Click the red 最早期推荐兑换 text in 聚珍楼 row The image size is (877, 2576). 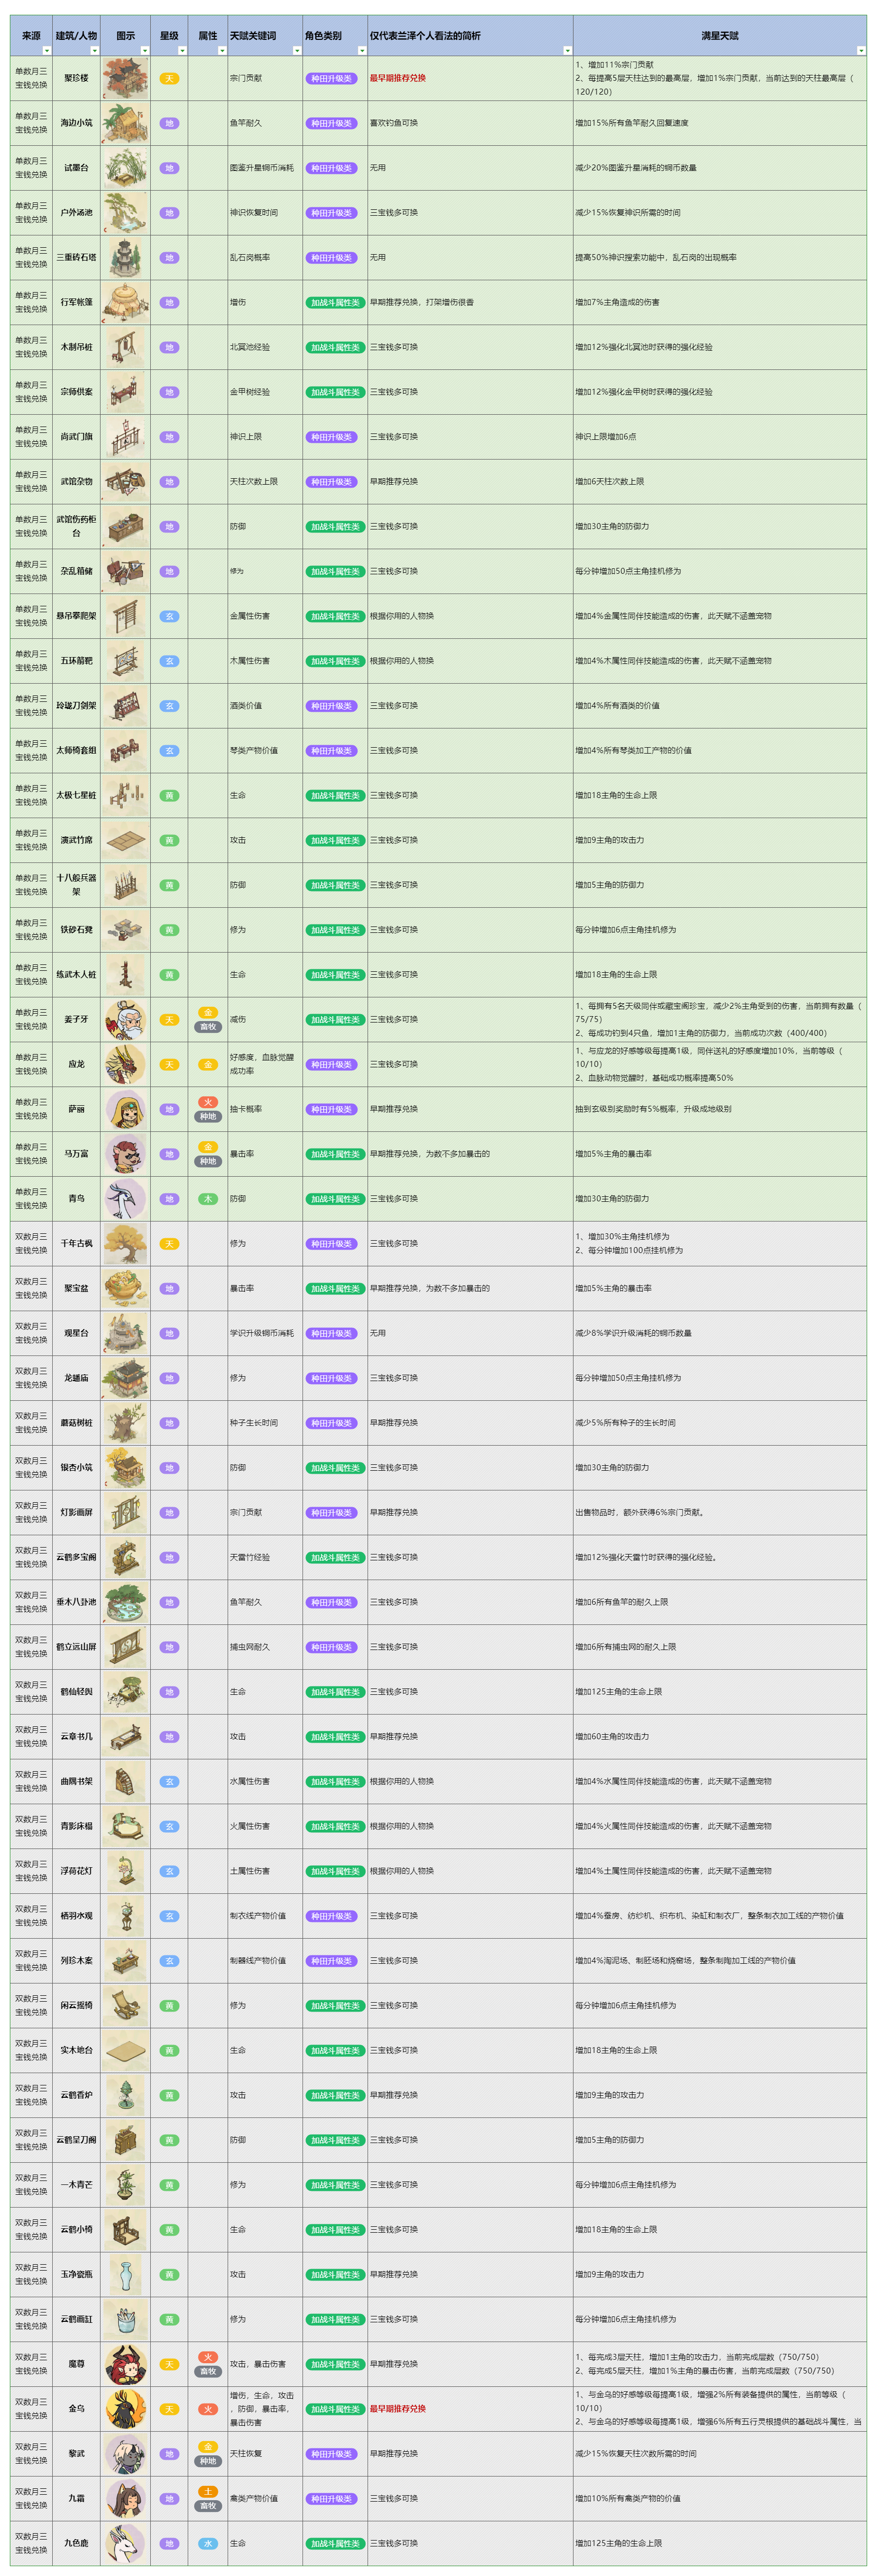(x=397, y=78)
